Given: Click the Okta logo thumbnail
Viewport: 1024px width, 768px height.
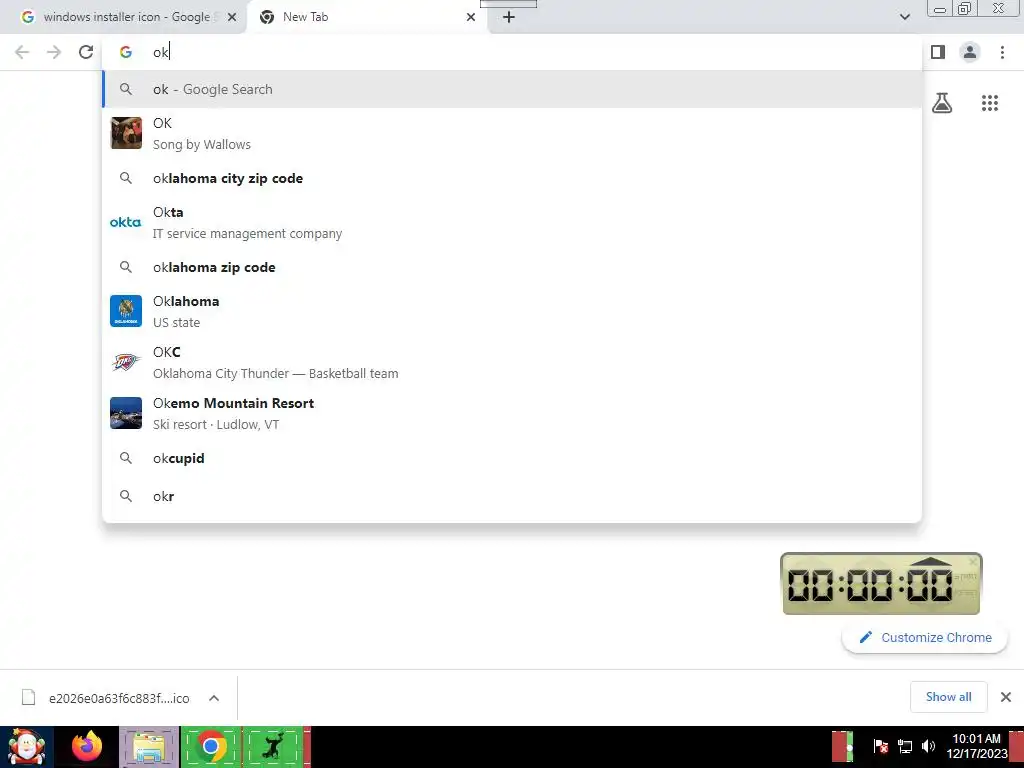Looking at the screenshot, I should (125, 223).
